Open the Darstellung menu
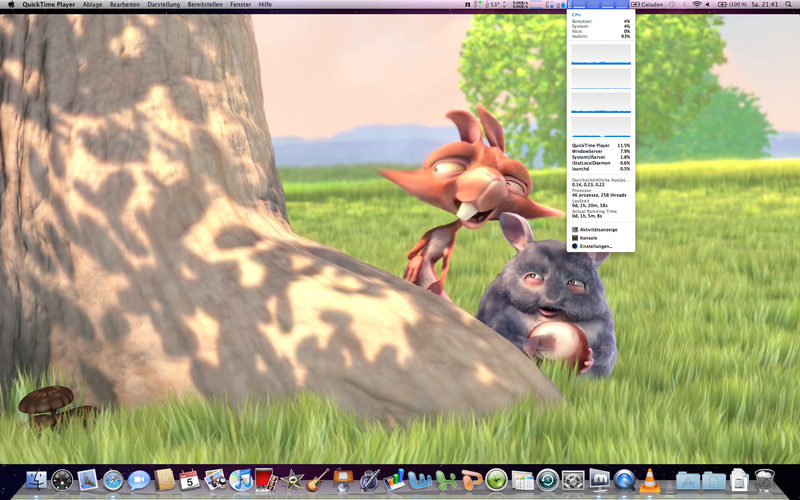The height and width of the screenshot is (500, 800). (x=164, y=5)
